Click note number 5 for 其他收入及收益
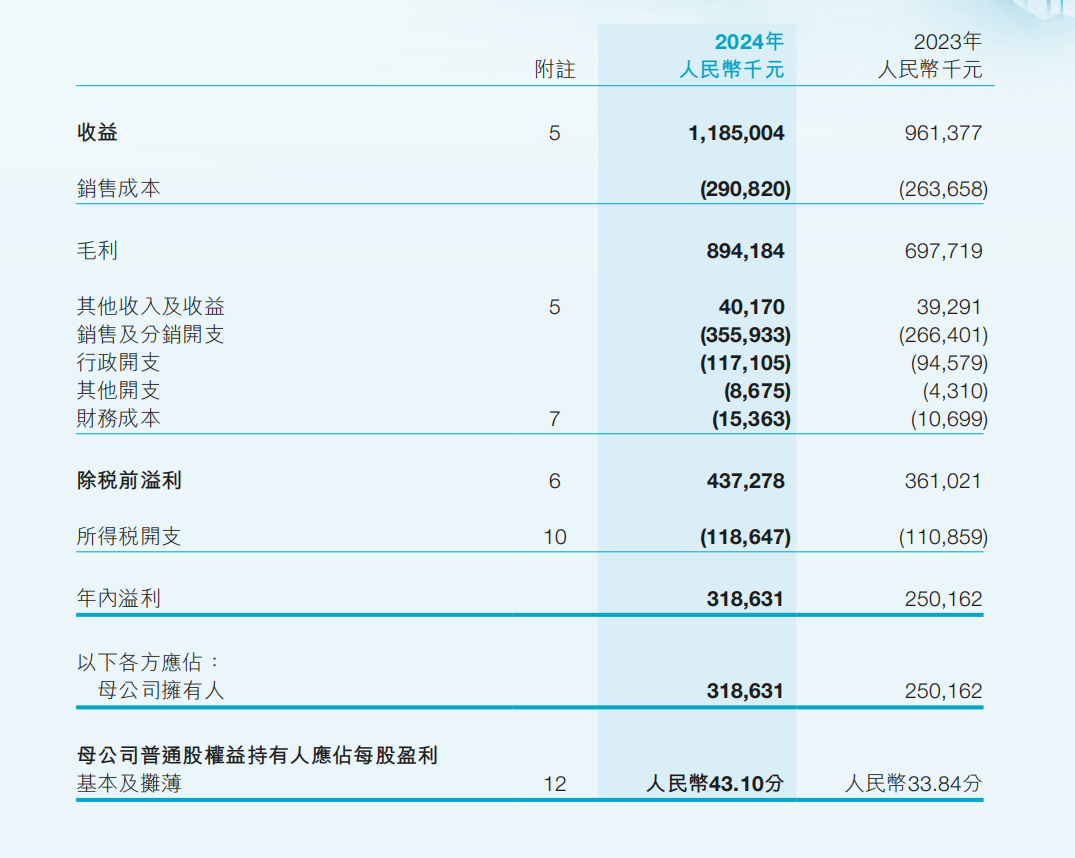The width and height of the screenshot is (1075, 858). [555, 307]
